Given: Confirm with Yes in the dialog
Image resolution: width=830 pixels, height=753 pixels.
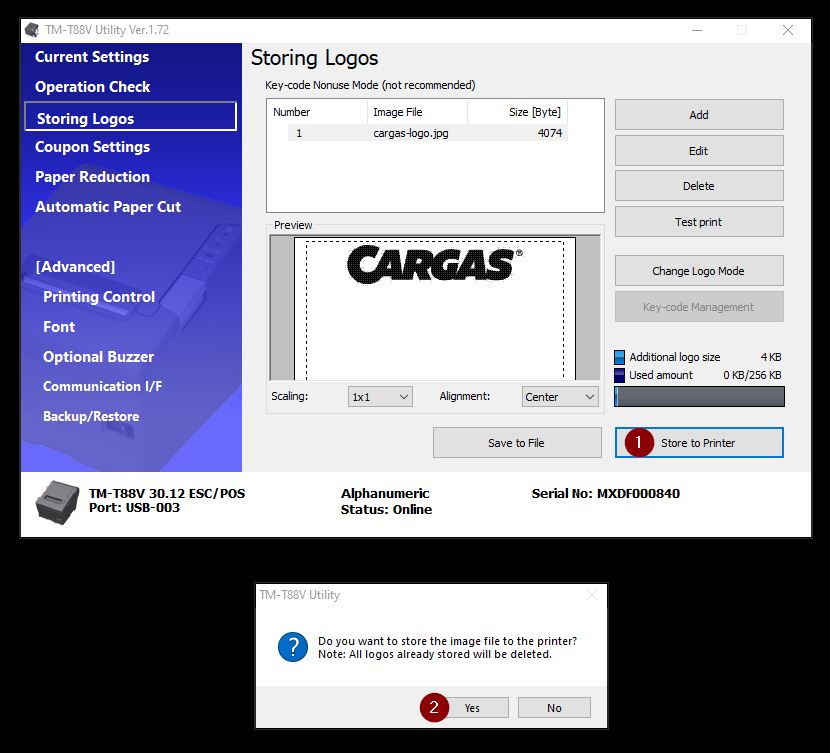Looking at the screenshot, I should coord(472,708).
